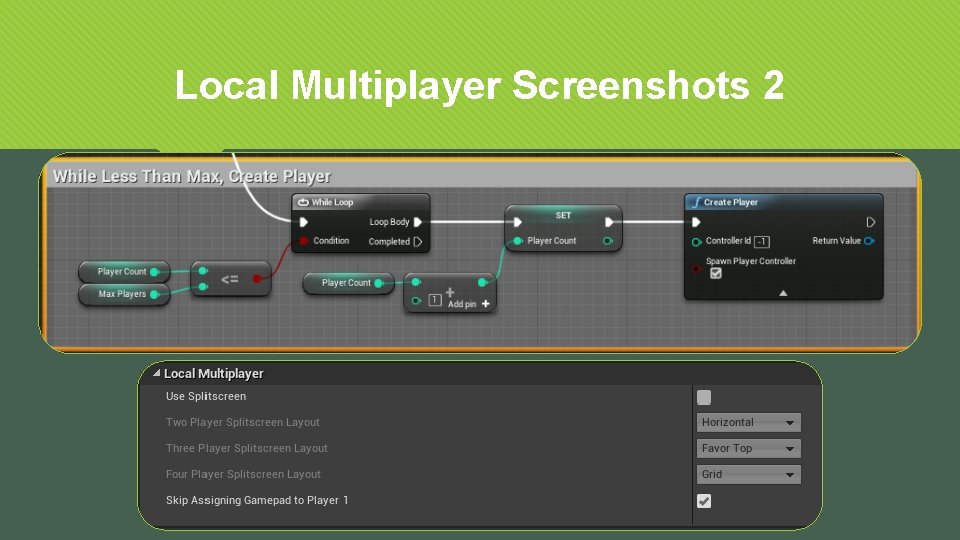The image size is (960, 540).
Task: Click the Use Splitscreen label
Action: click(206, 396)
